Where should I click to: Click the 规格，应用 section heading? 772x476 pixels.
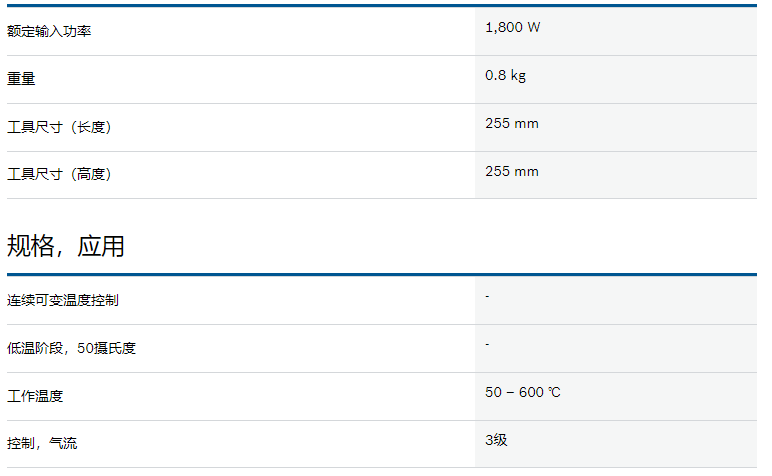(65, 246)
